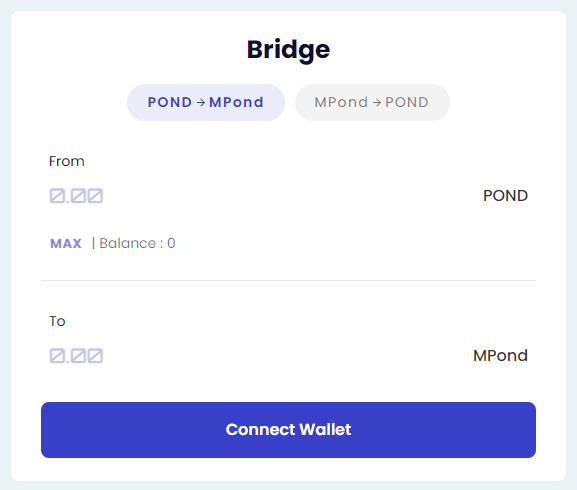Click the MPond currency label
Screen dimensions: 577x490
(500, 356)
